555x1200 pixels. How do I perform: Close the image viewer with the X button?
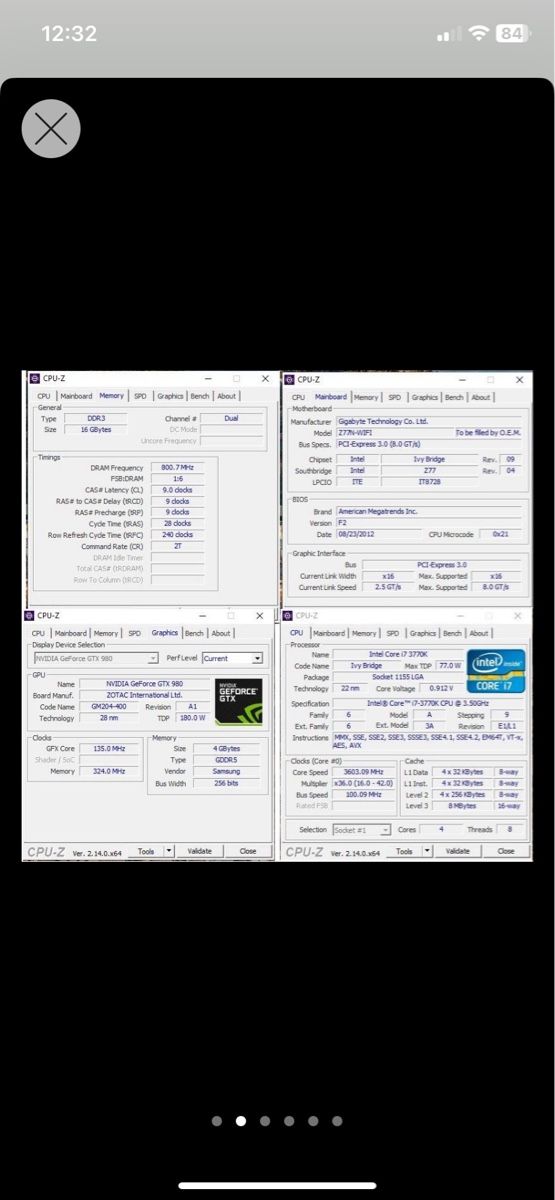pyautogui.click(x=51, y=129)
